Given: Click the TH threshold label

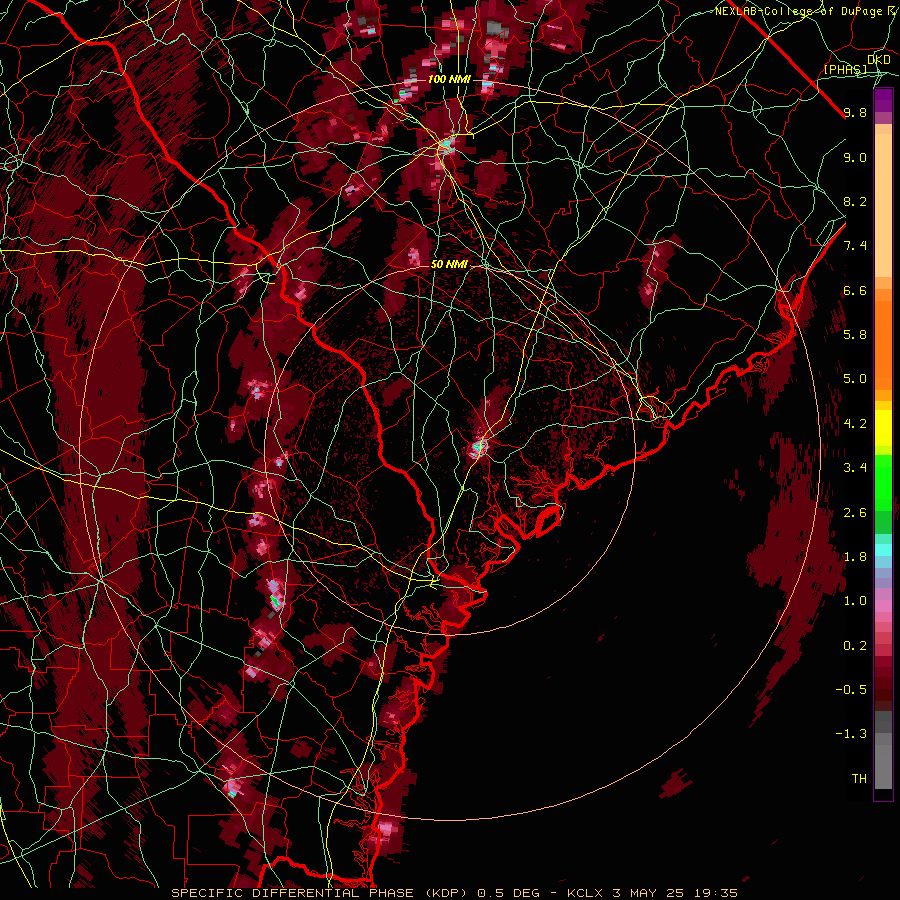Looking at the screenshot, I should 859,779.
